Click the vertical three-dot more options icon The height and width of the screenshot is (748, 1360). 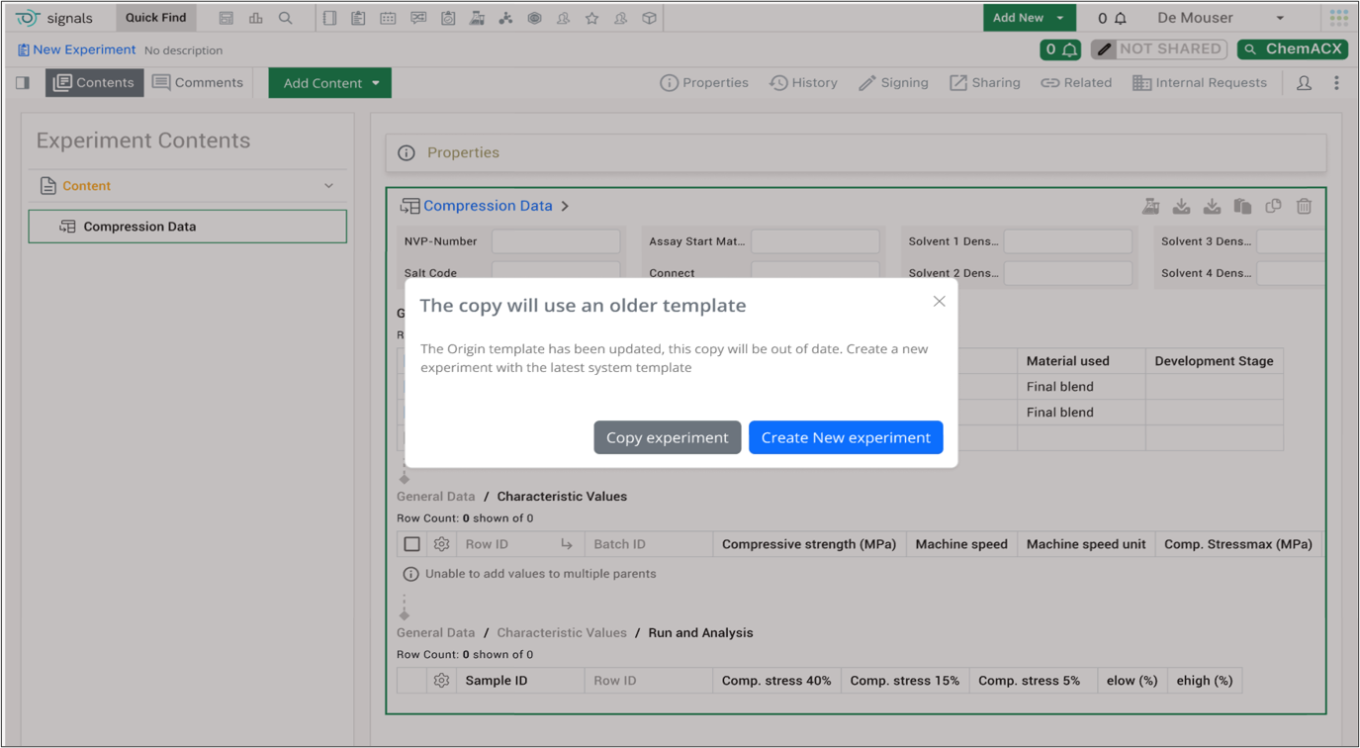(1336, 83)
